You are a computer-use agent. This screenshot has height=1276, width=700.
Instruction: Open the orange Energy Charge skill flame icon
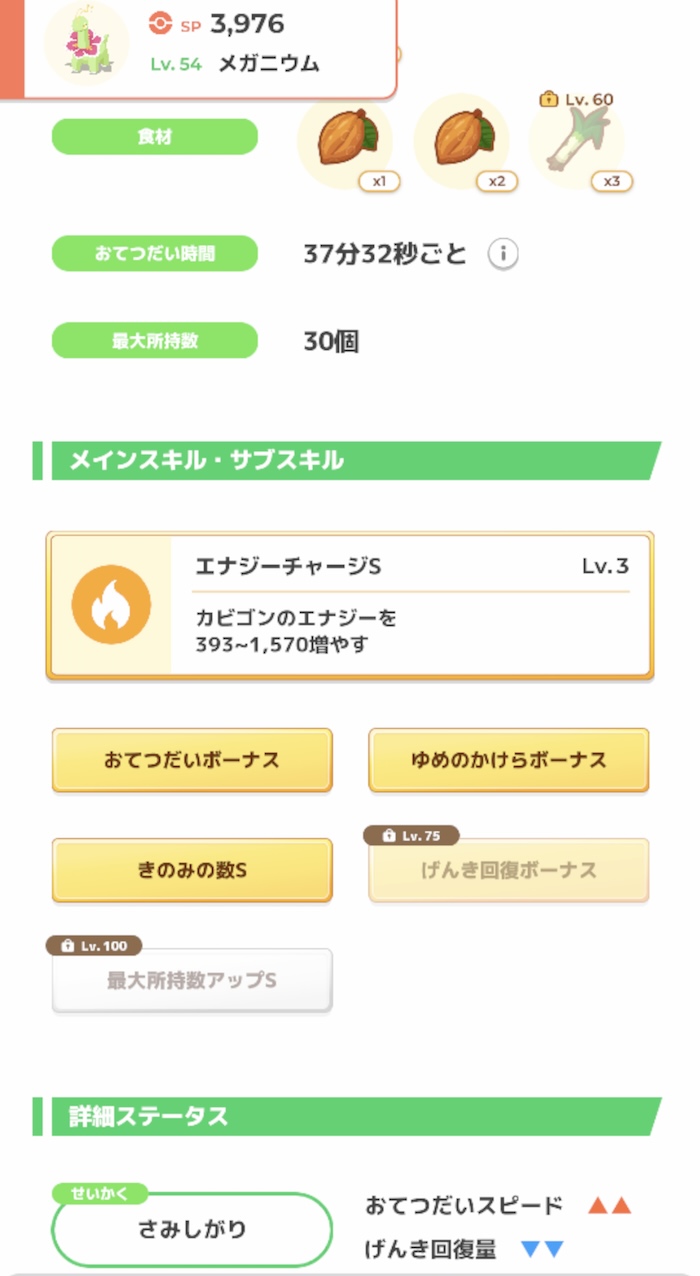[110, 603]
